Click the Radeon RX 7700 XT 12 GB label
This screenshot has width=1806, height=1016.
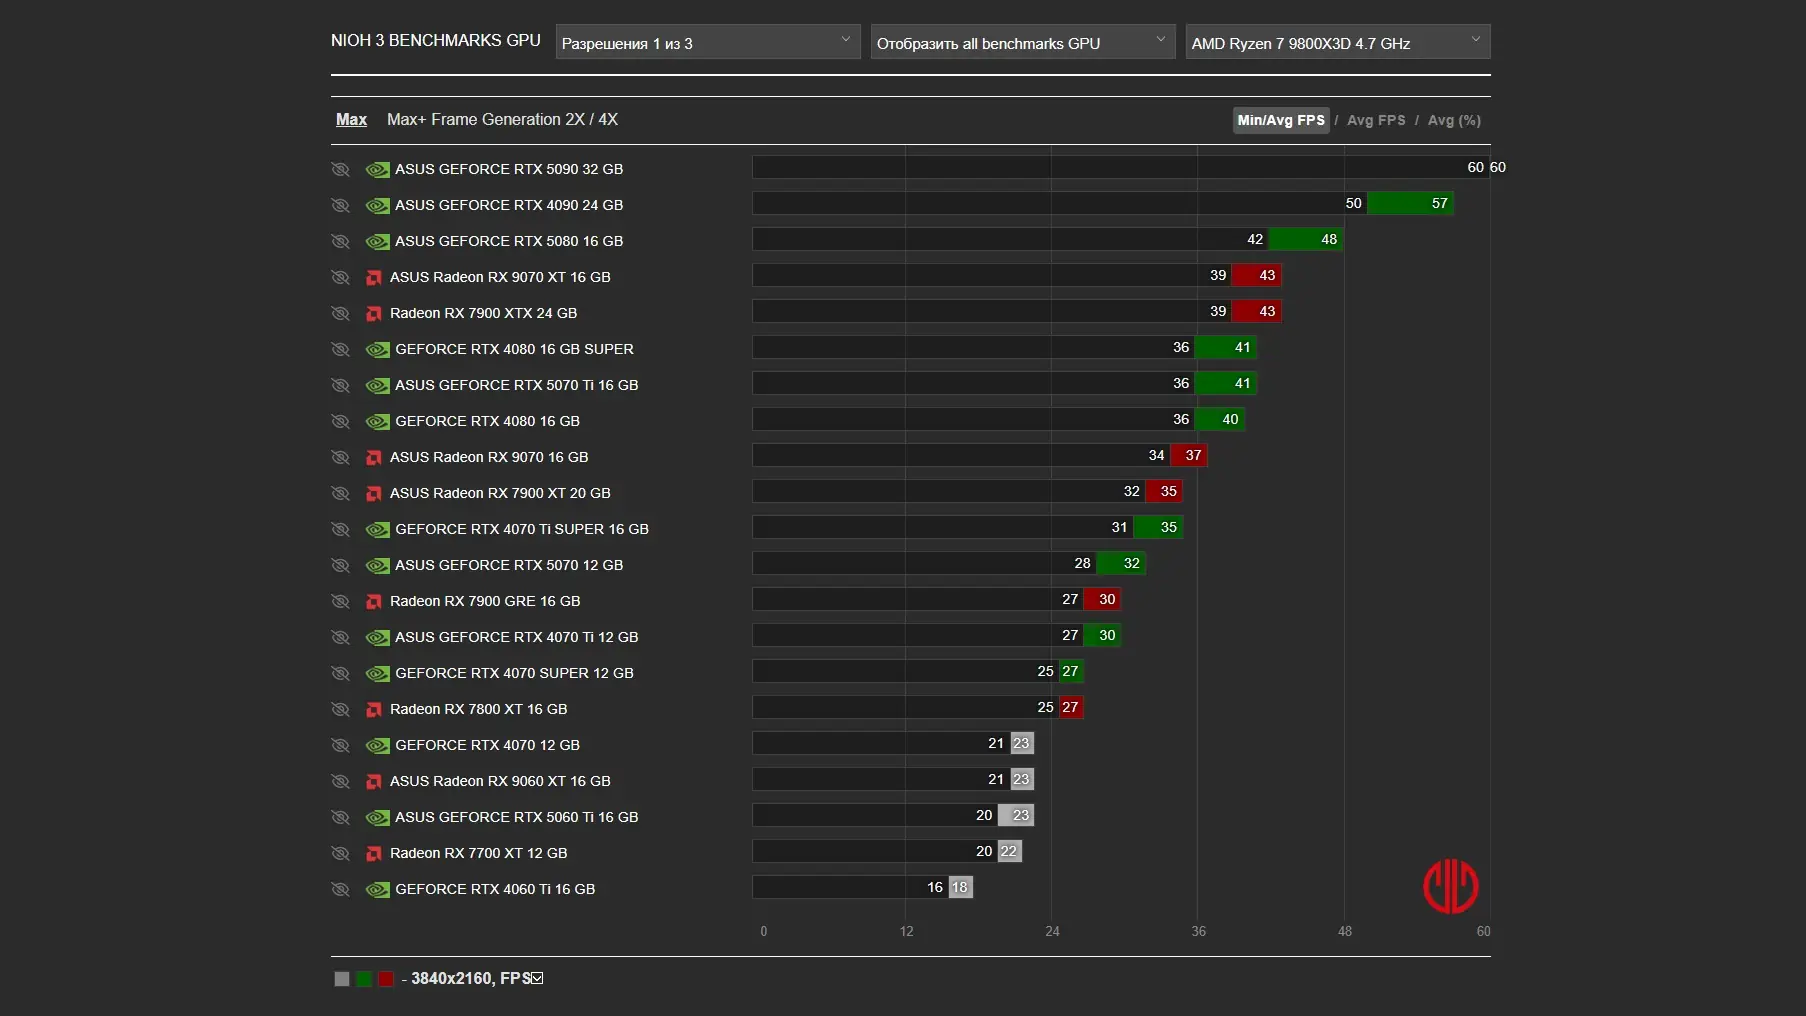click(479, 854)
